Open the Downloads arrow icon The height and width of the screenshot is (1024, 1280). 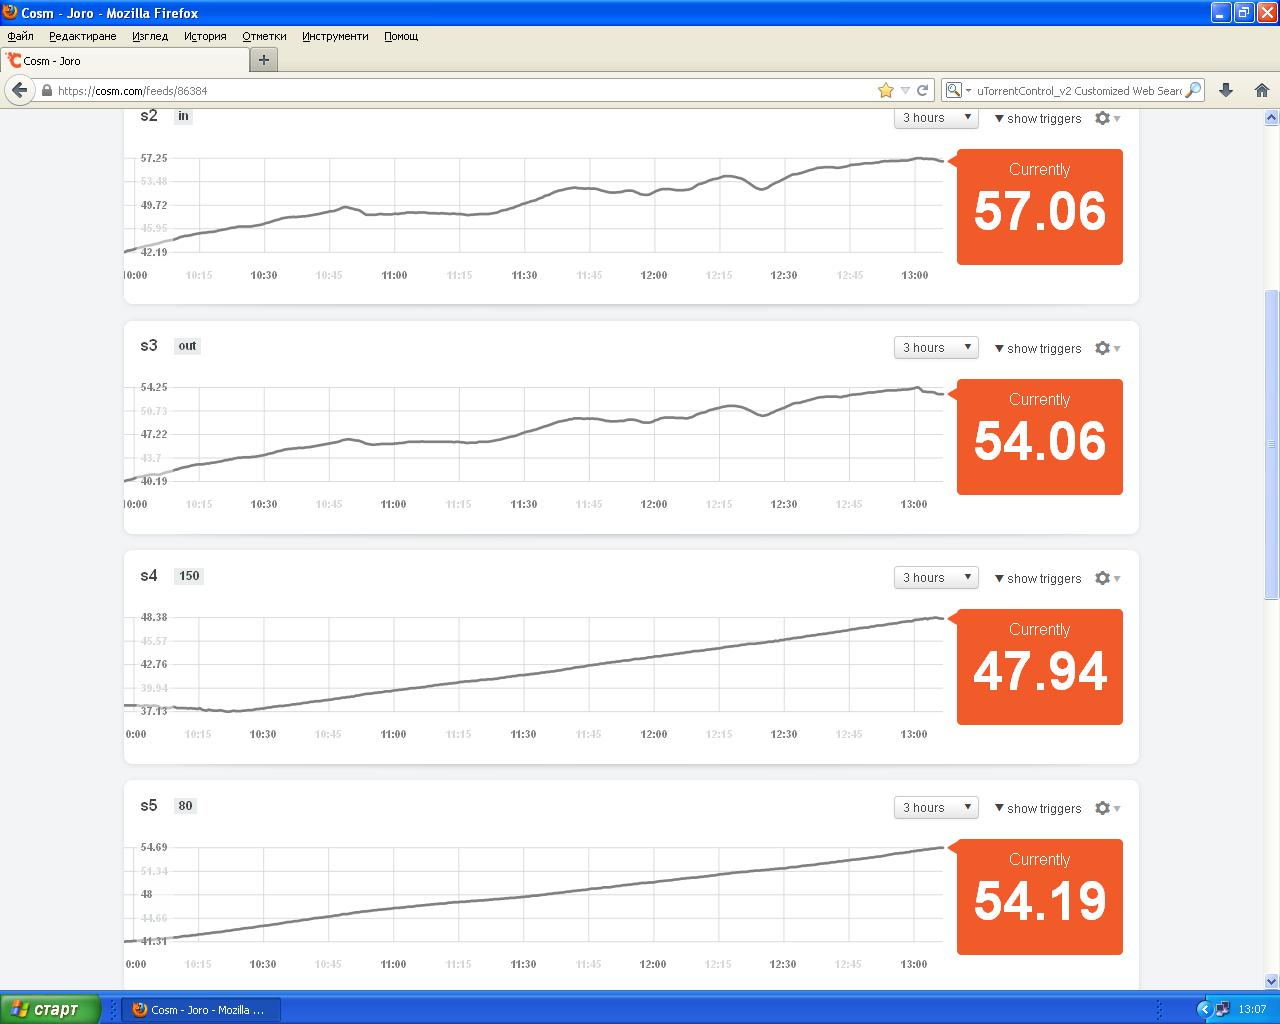[1226, 90]
